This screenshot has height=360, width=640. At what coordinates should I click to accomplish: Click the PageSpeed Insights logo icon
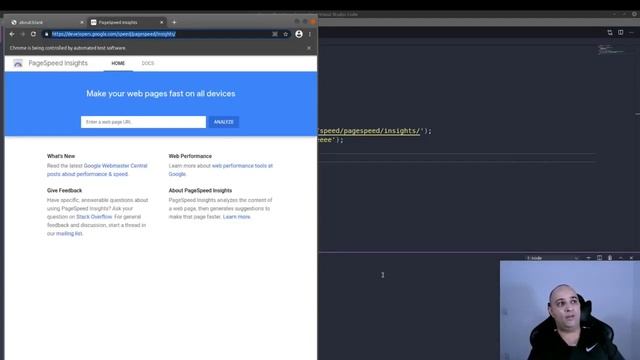18,63
